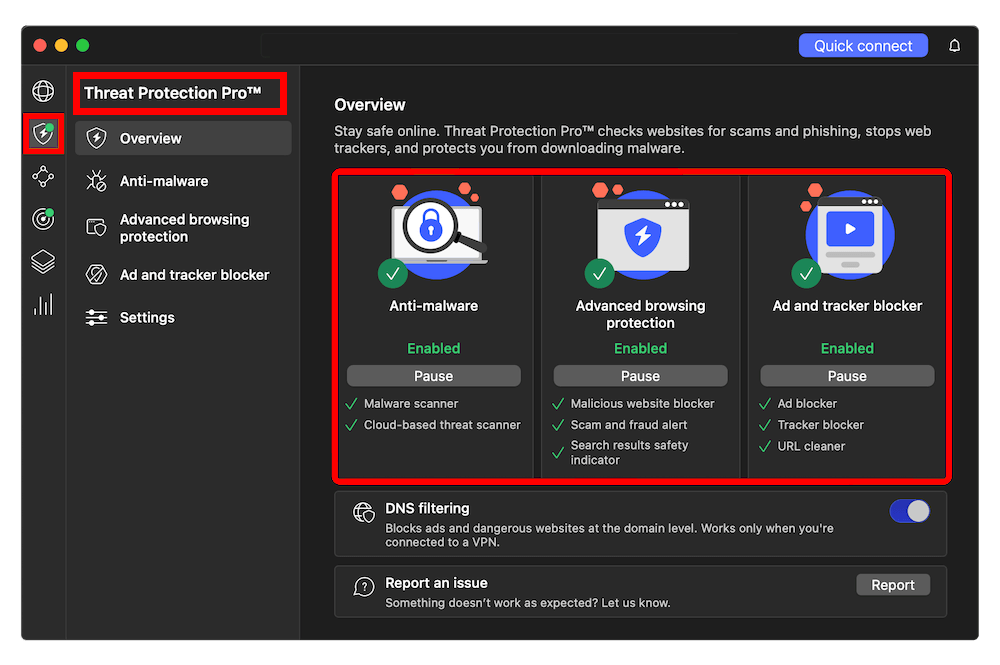Click the Report an issue question icon
The image size is (1000, 665).
pos(364,587)
